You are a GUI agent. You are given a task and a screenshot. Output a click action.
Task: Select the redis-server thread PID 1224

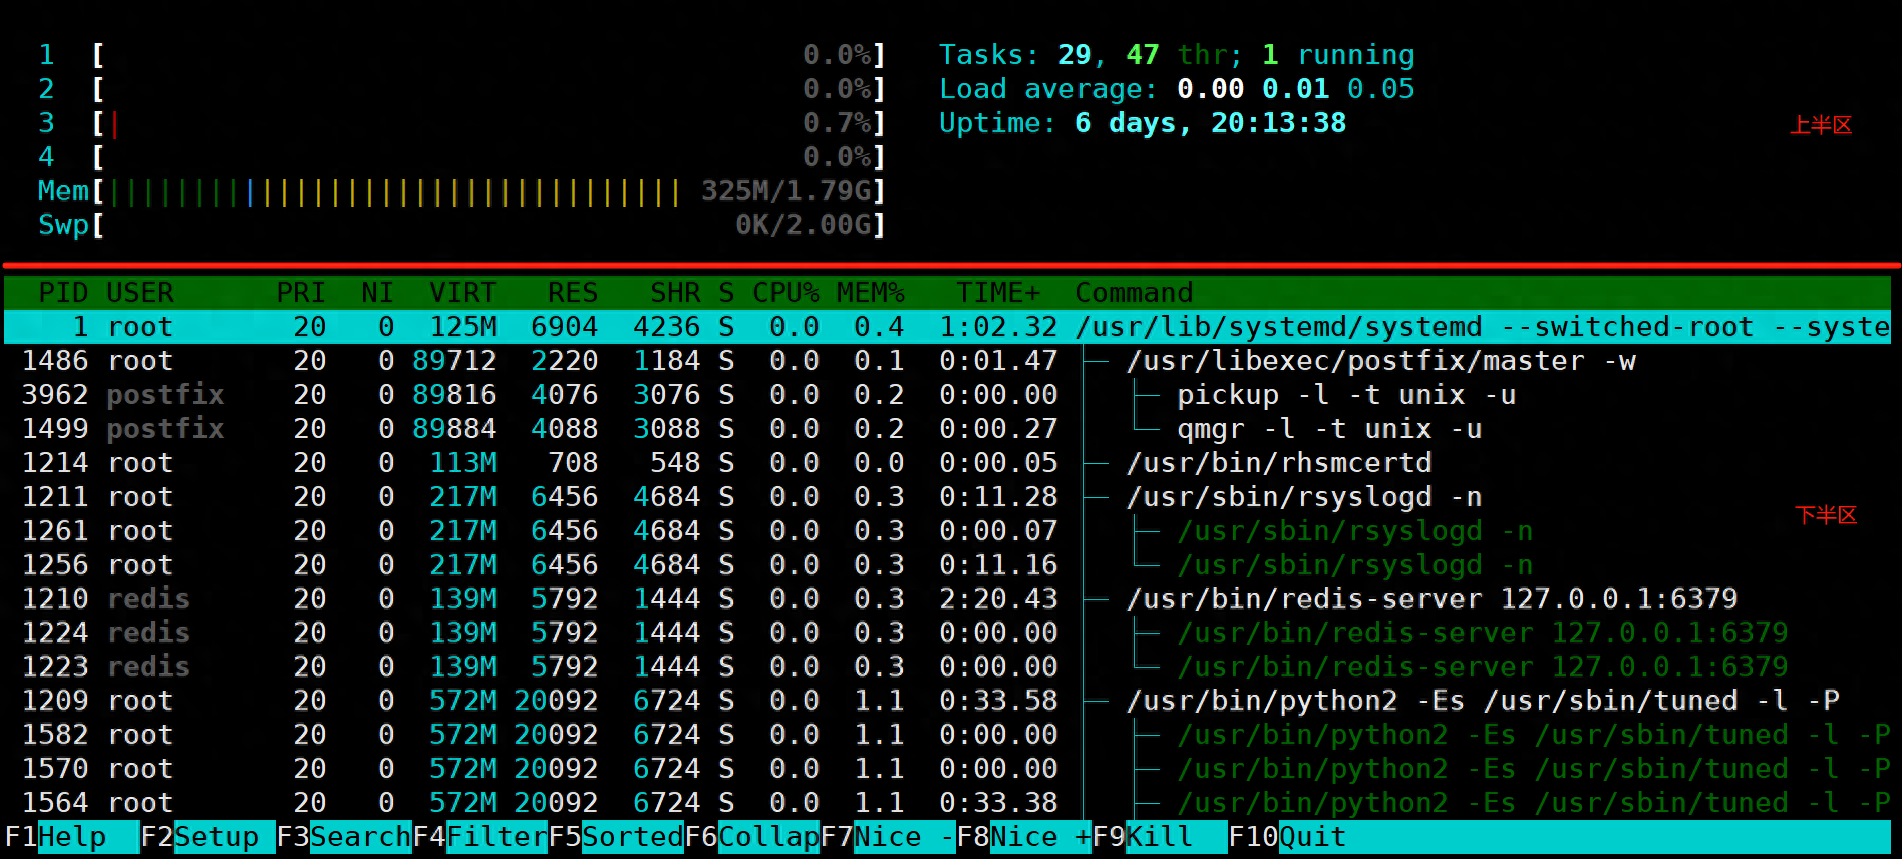pyautogui.click(x=947, y=633)
